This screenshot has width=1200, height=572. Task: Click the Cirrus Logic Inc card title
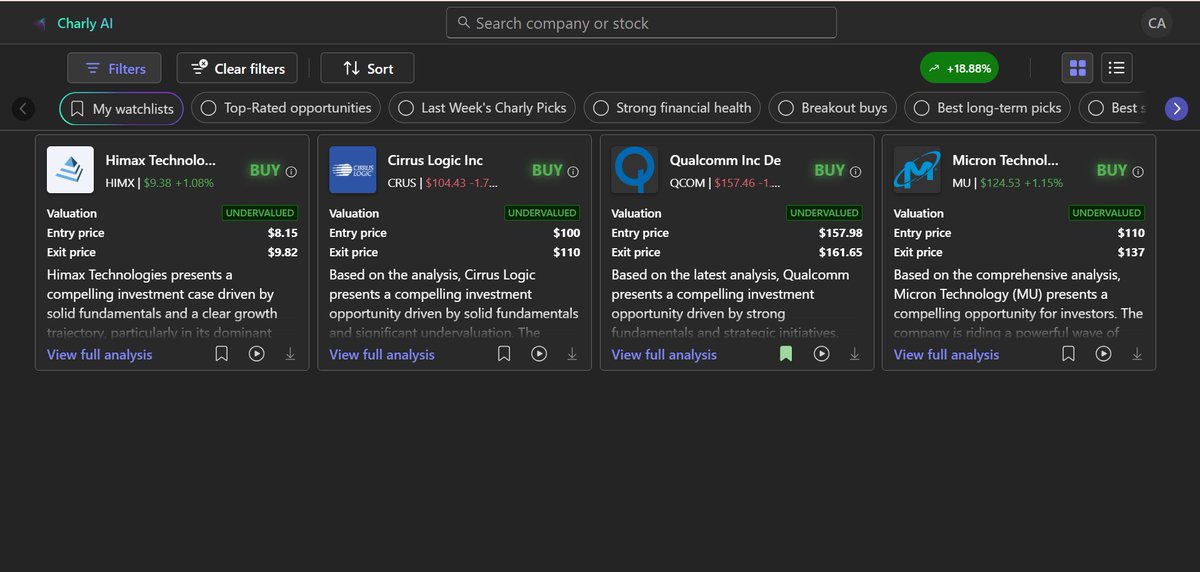[x=435, y=160]
